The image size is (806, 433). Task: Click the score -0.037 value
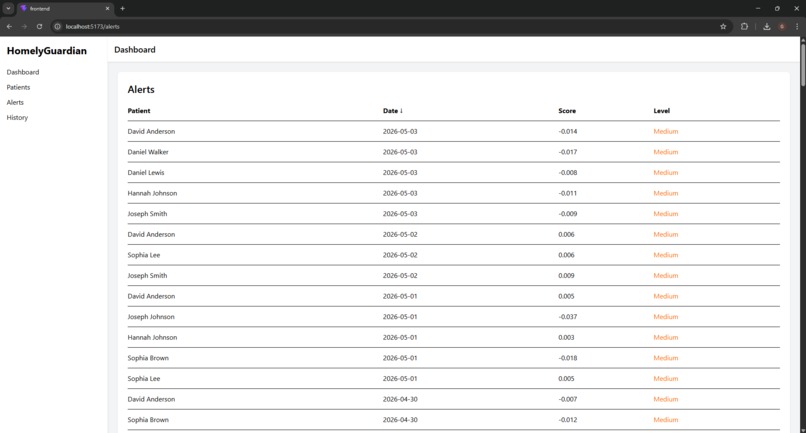[567, 317]
